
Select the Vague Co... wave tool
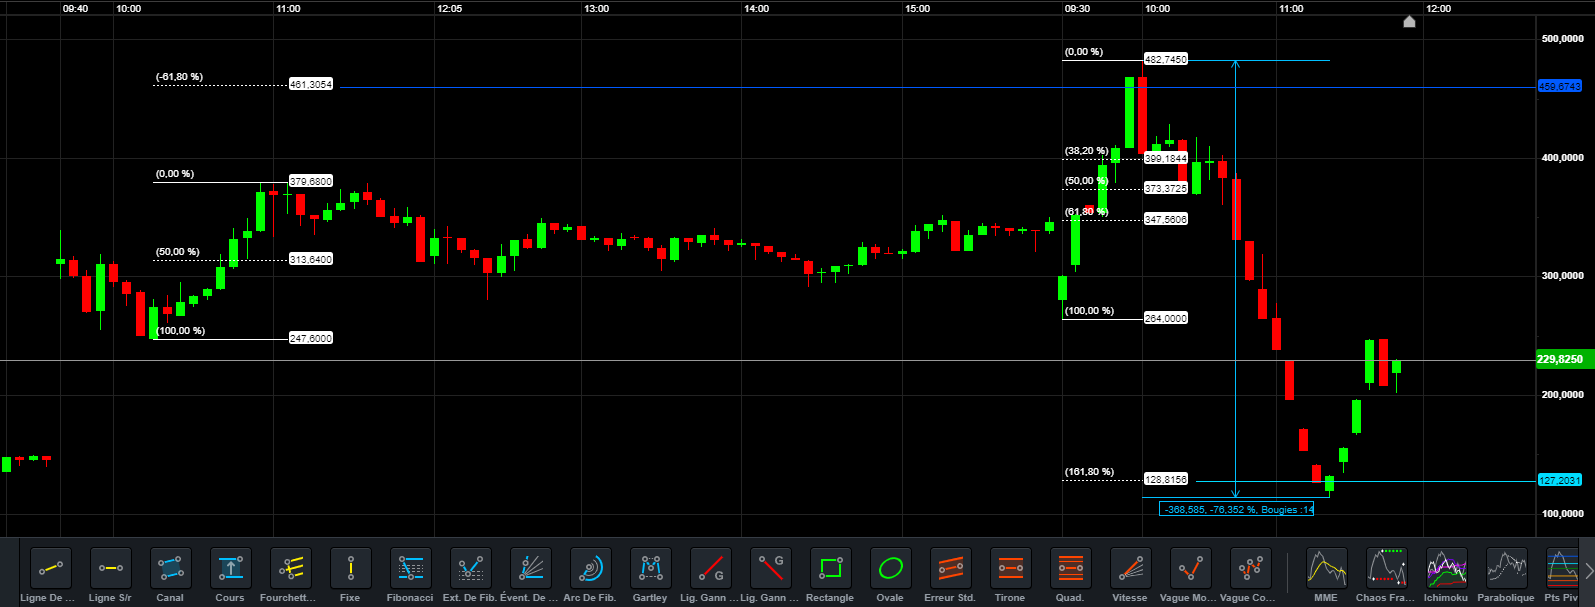click(x=1251, y=568)
